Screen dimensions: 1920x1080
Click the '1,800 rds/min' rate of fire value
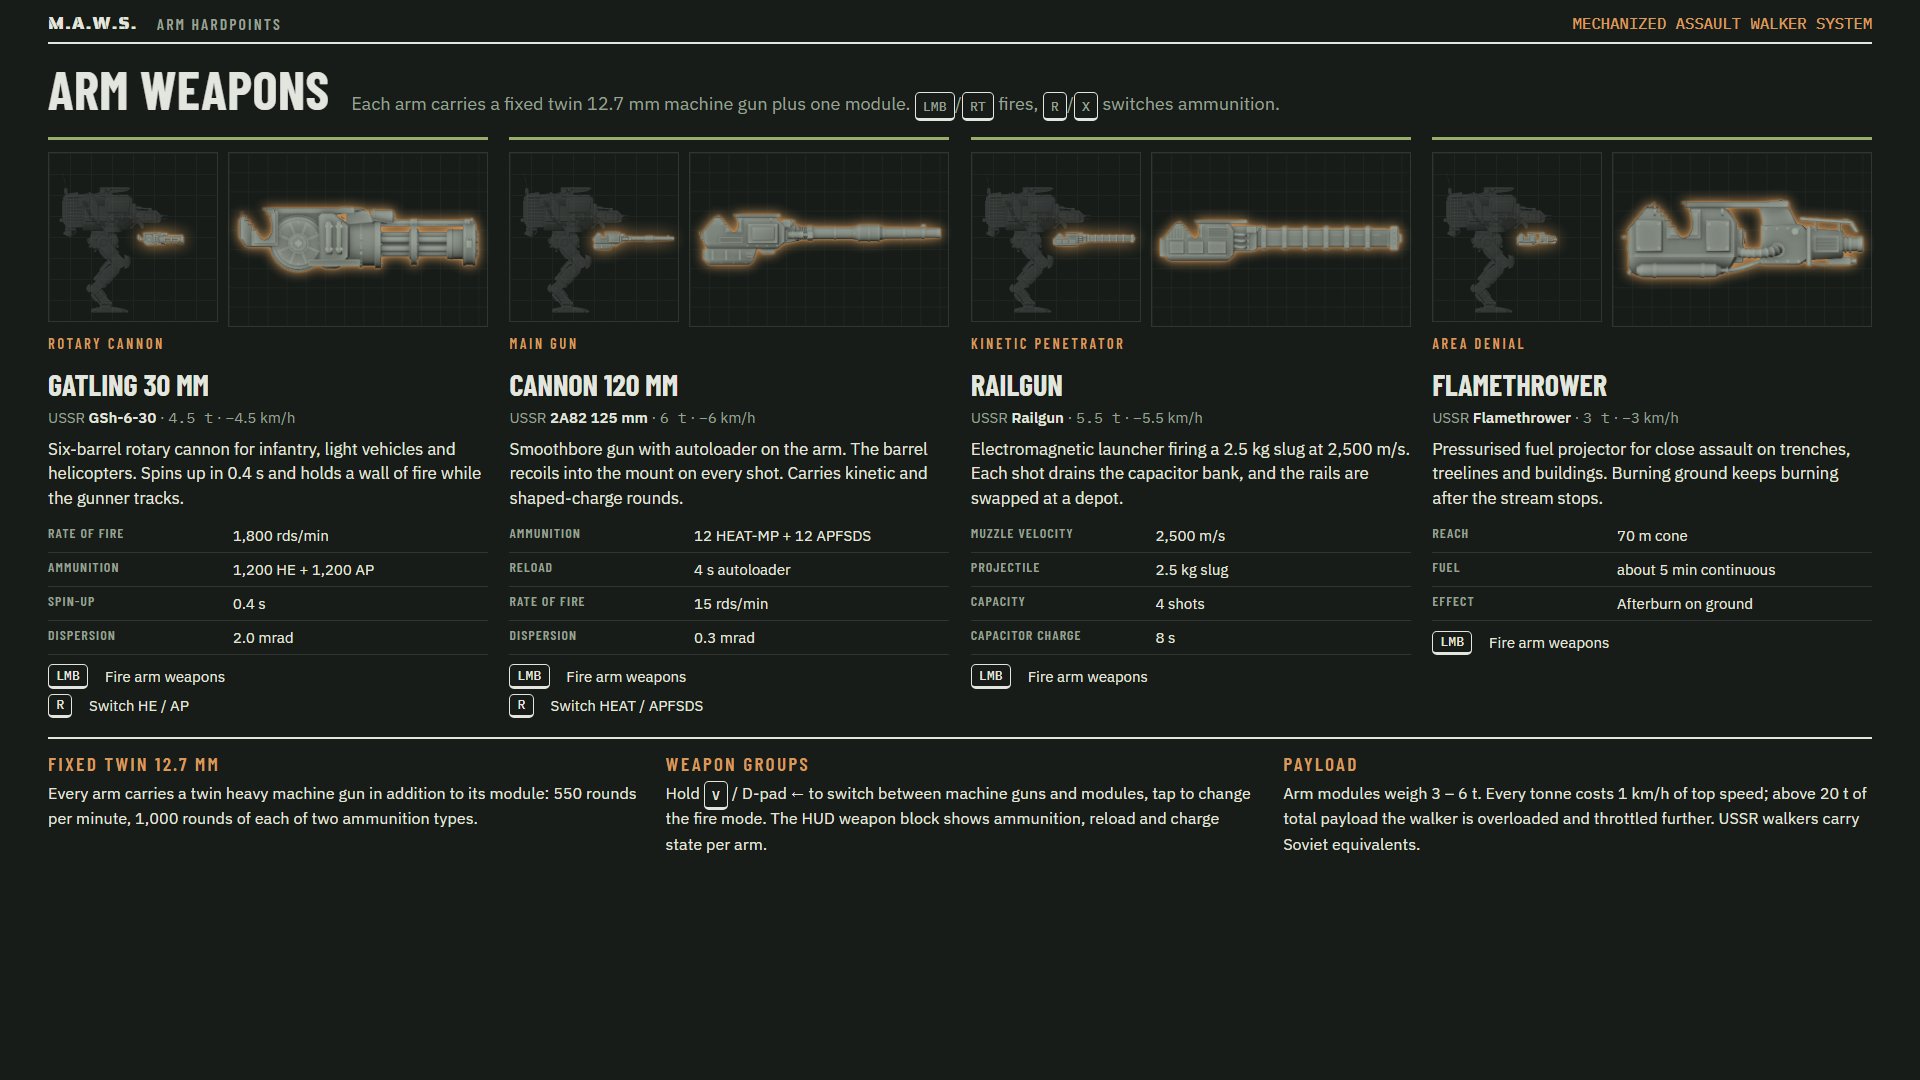tap(281, 536)
